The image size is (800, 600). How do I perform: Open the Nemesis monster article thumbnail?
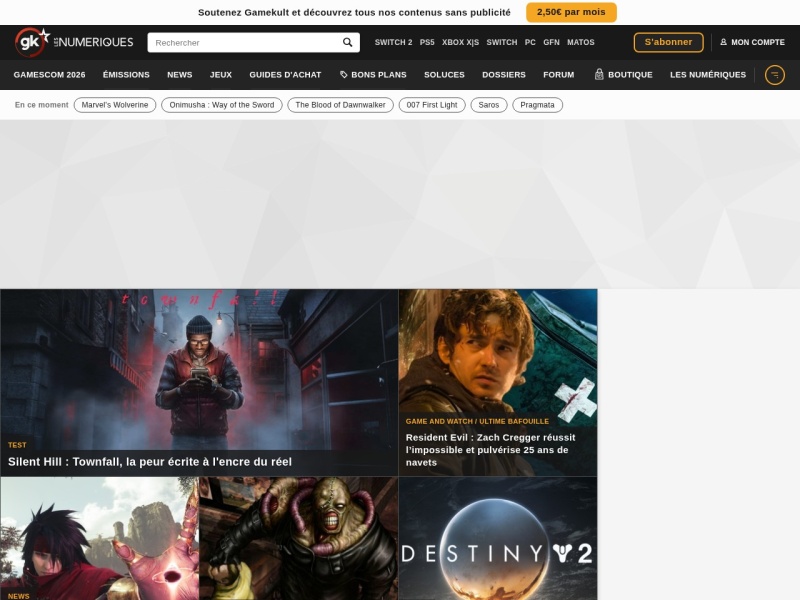tap(298, 539)
